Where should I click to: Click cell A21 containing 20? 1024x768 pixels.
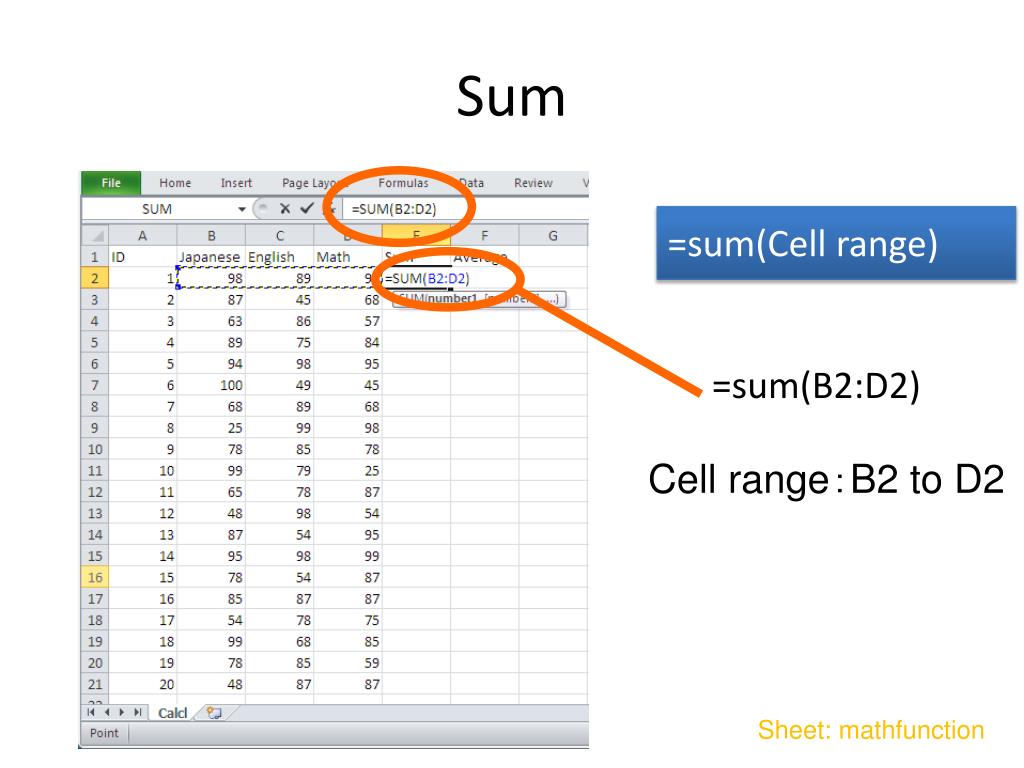(142, 684)
